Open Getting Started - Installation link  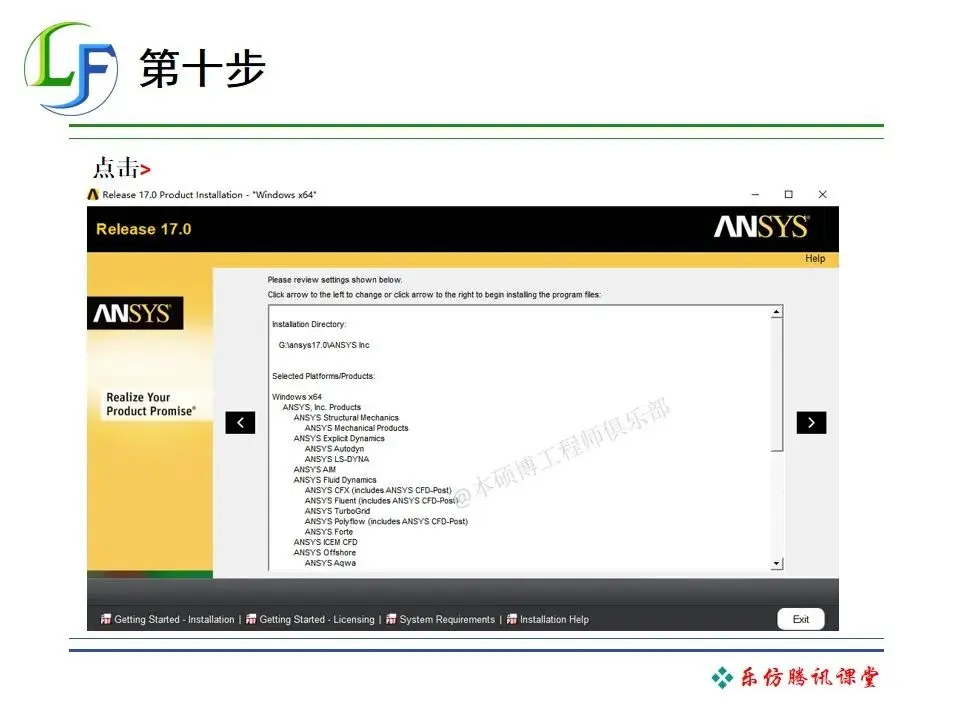[174, 620]
